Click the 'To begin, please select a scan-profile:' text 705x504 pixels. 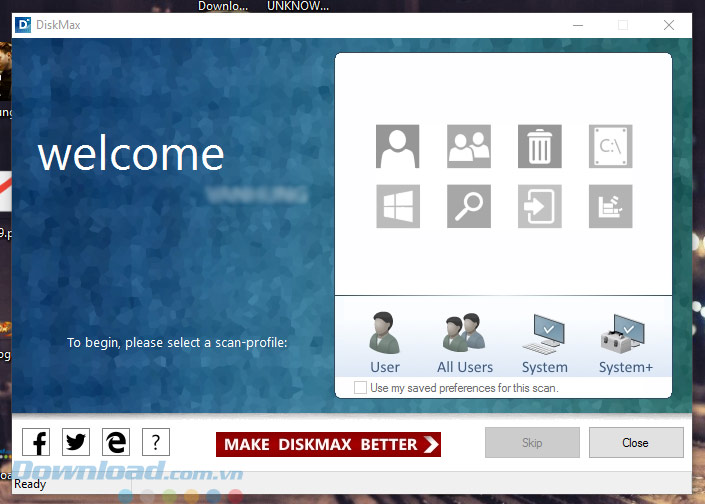point(177,343)
